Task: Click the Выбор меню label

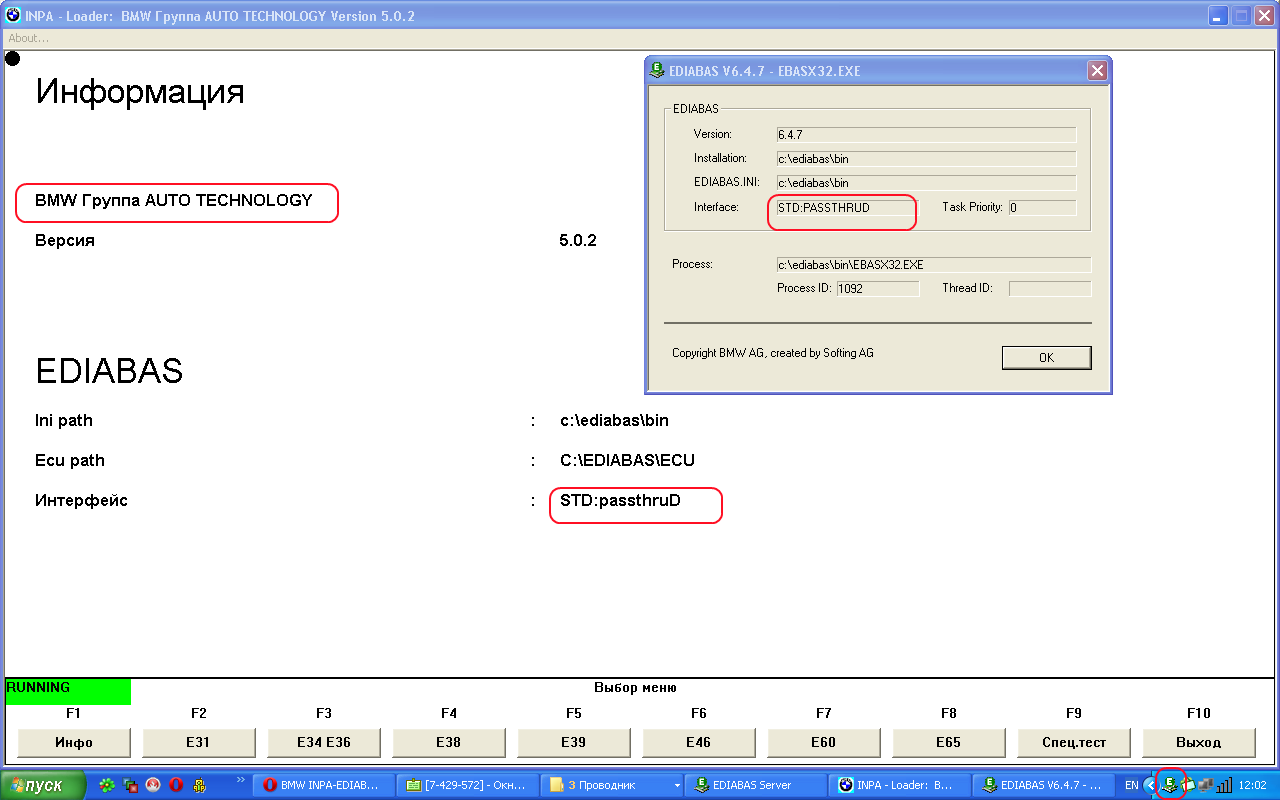Action: (x=636, y=688)
